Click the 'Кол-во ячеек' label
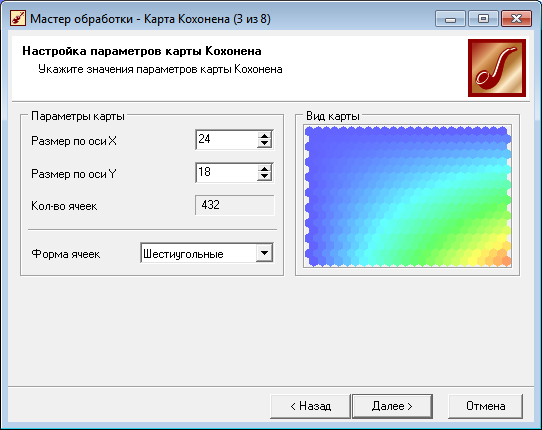This screenshot has height=430, width=542. click(64, 206)
